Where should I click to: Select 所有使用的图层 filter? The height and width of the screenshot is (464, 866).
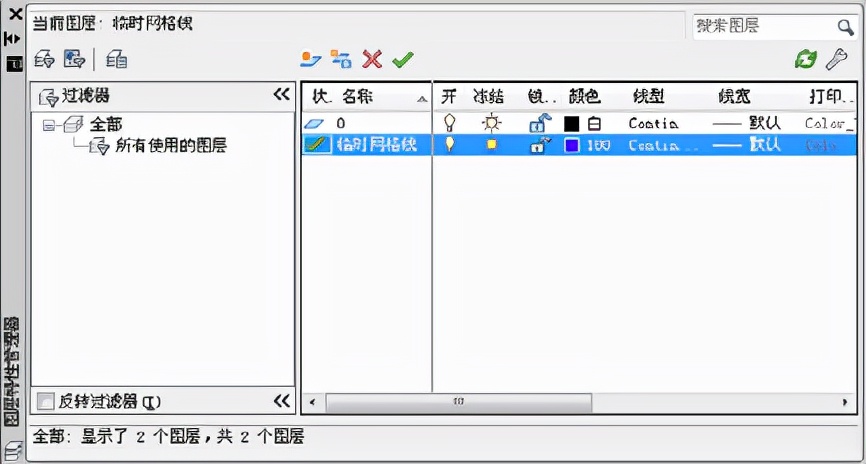click(171, 145)
